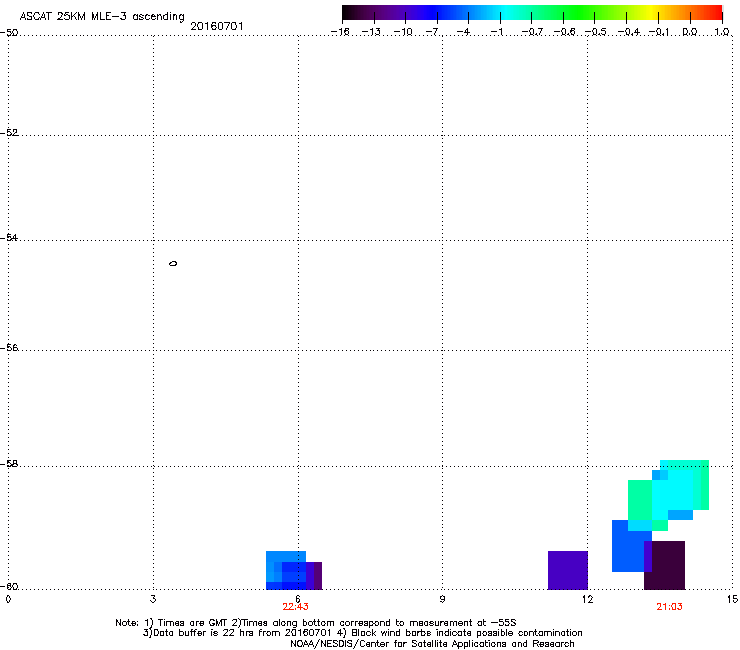Click the red time stamp 22:43
The image size is (740, 650).
pos(295,607)
